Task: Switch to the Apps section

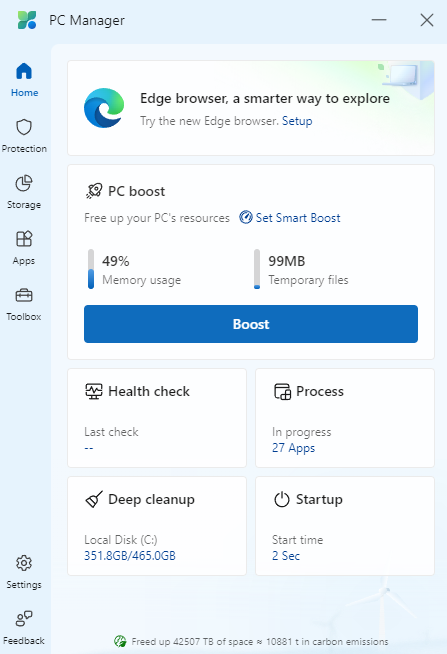Action: [24, 248]
